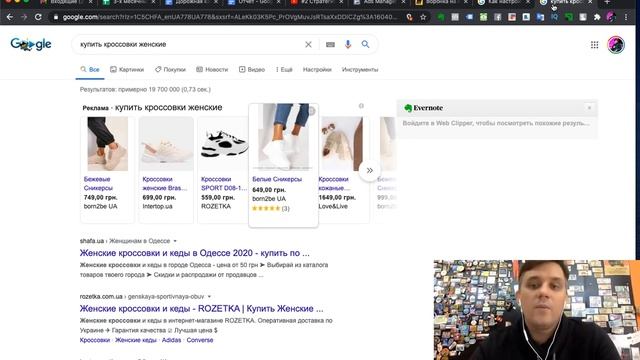Open 'Настройки' search settings

click(317, 69)
